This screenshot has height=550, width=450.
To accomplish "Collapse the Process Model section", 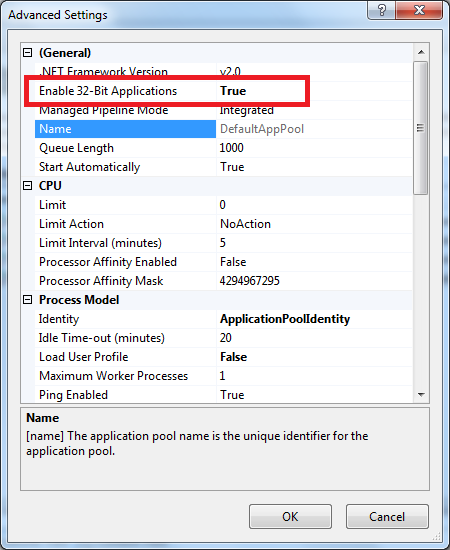I will pyautogui.click(x=27, y=300).
